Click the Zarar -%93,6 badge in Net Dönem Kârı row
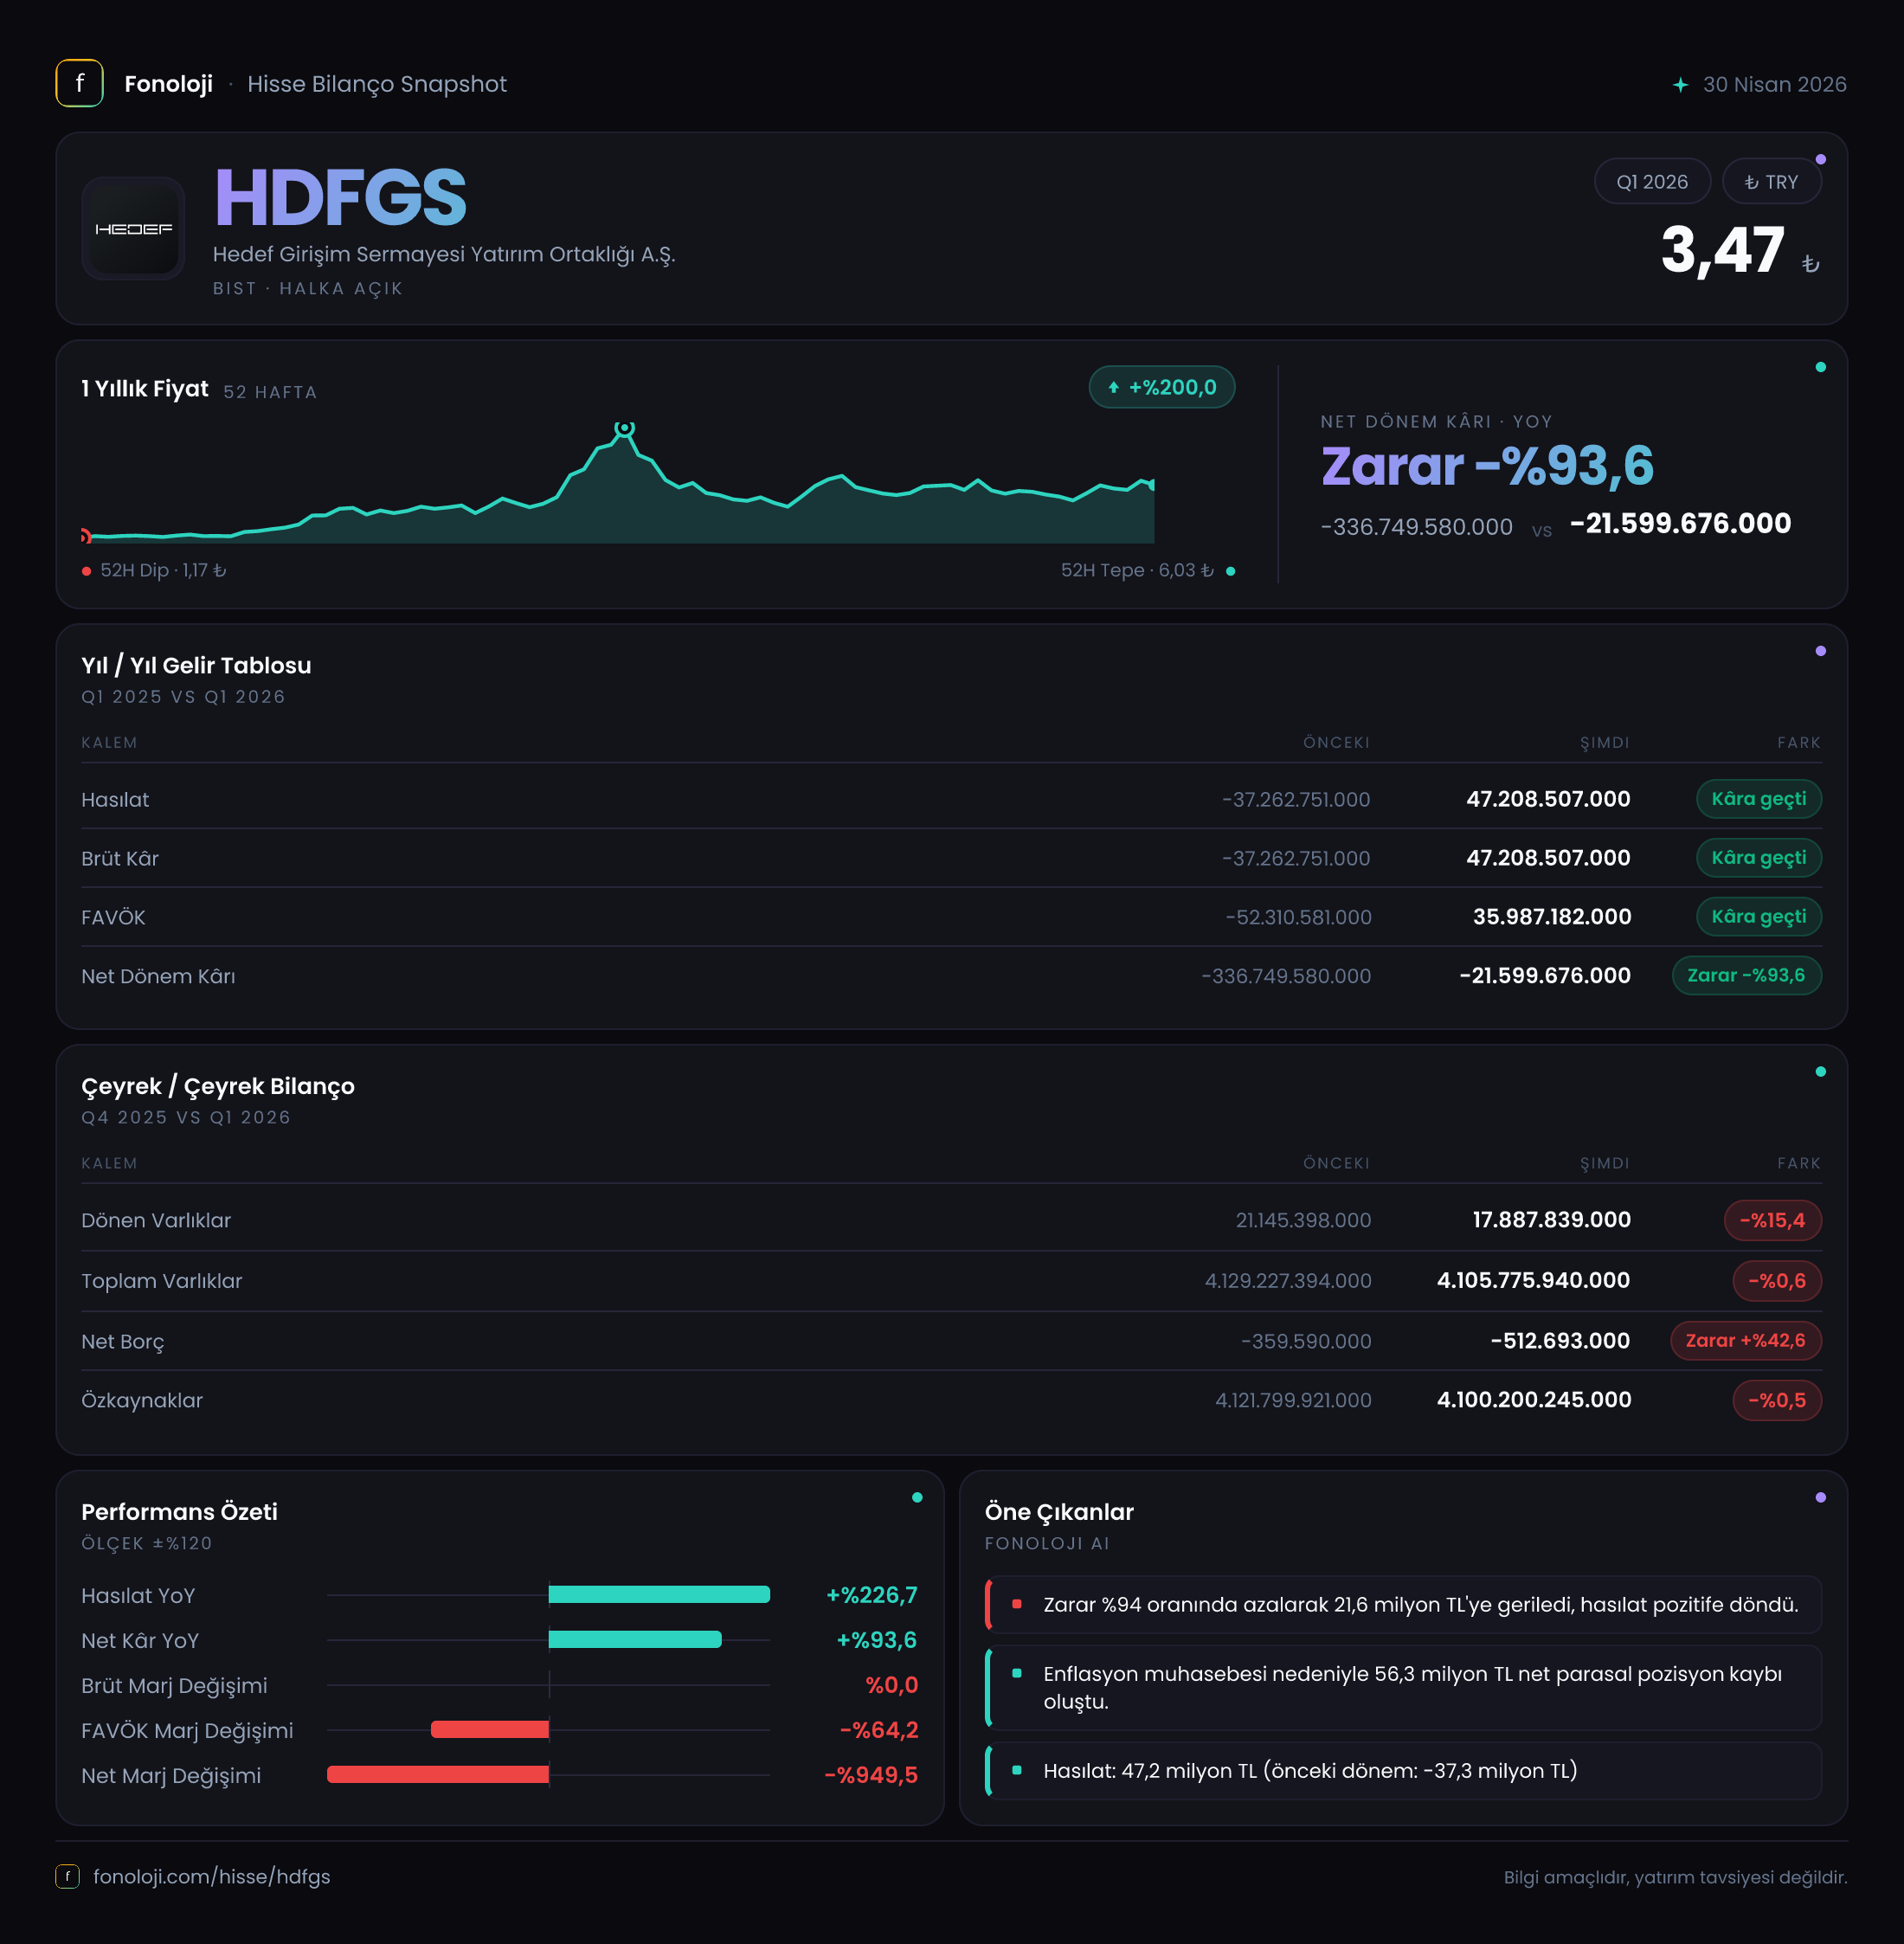This screenshot has width=1904, height=1944. coord(1747,976)
